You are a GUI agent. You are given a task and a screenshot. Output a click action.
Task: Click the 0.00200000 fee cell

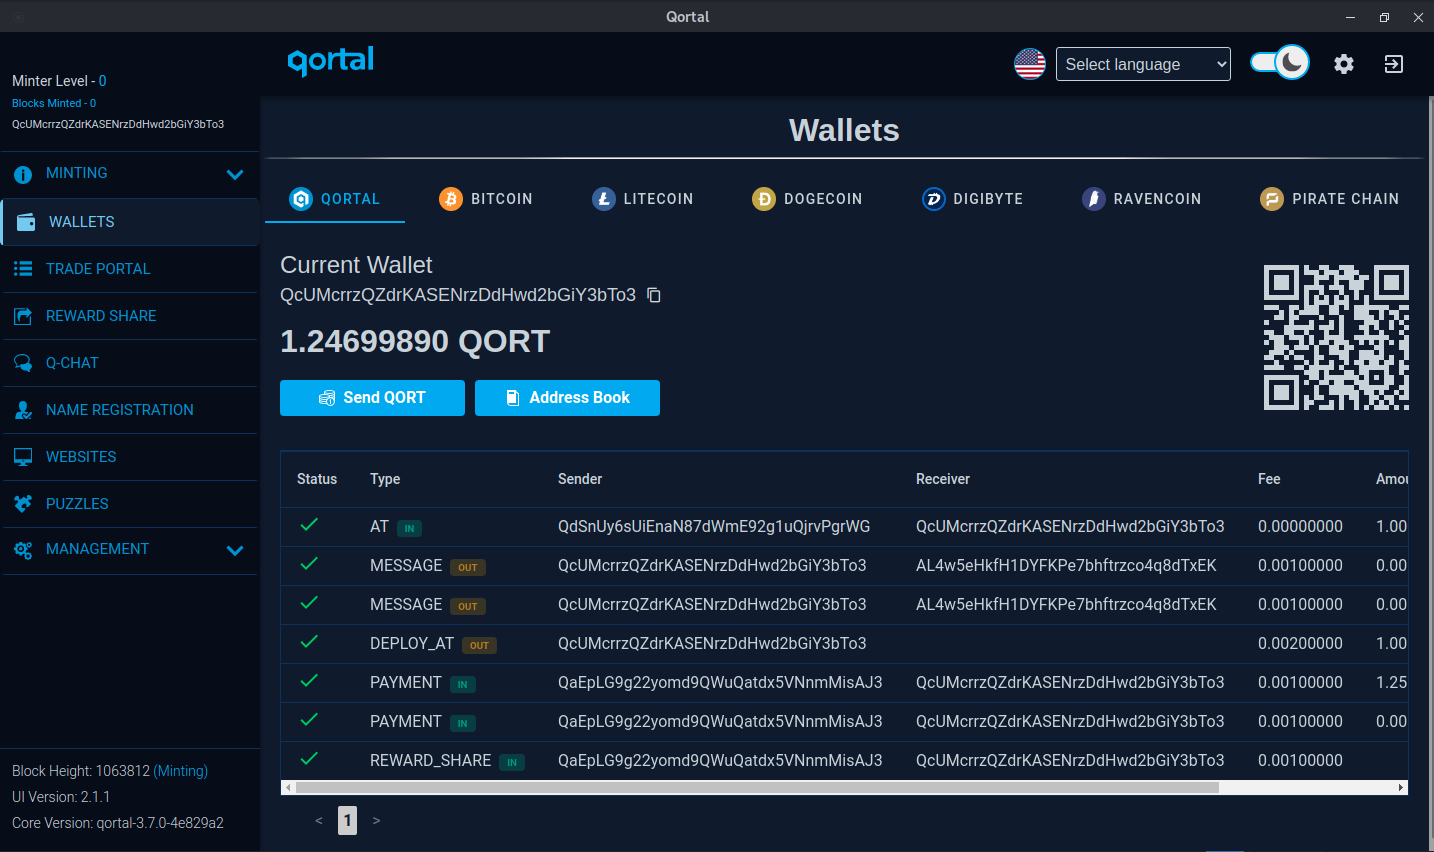click(1300, 644)
